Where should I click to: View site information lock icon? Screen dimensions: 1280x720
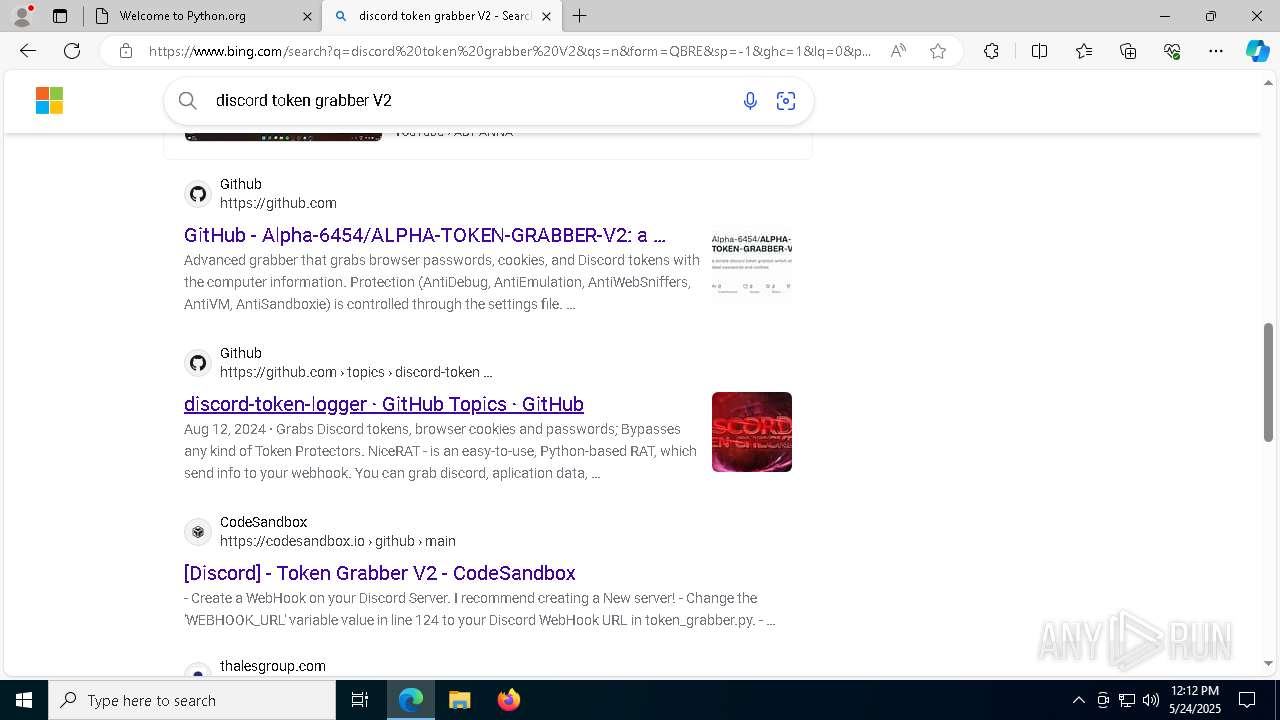(125, 51)
